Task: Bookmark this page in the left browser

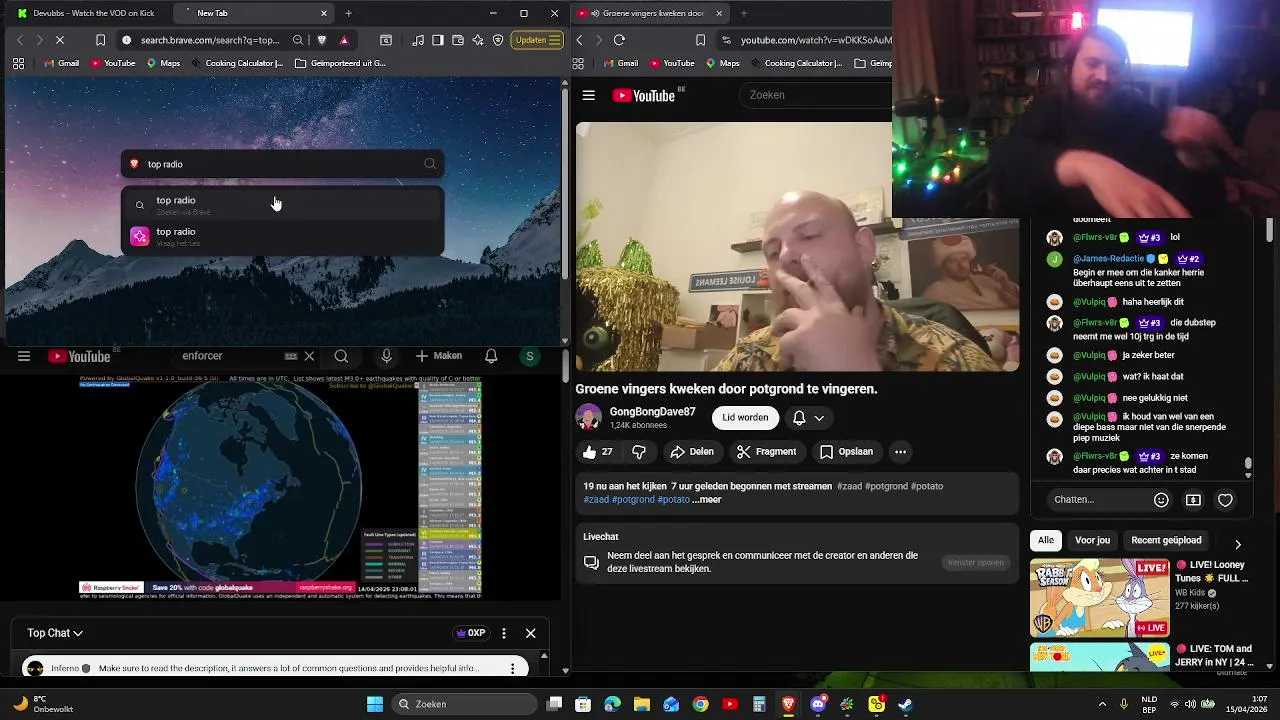Action: (x=100, y=40)
